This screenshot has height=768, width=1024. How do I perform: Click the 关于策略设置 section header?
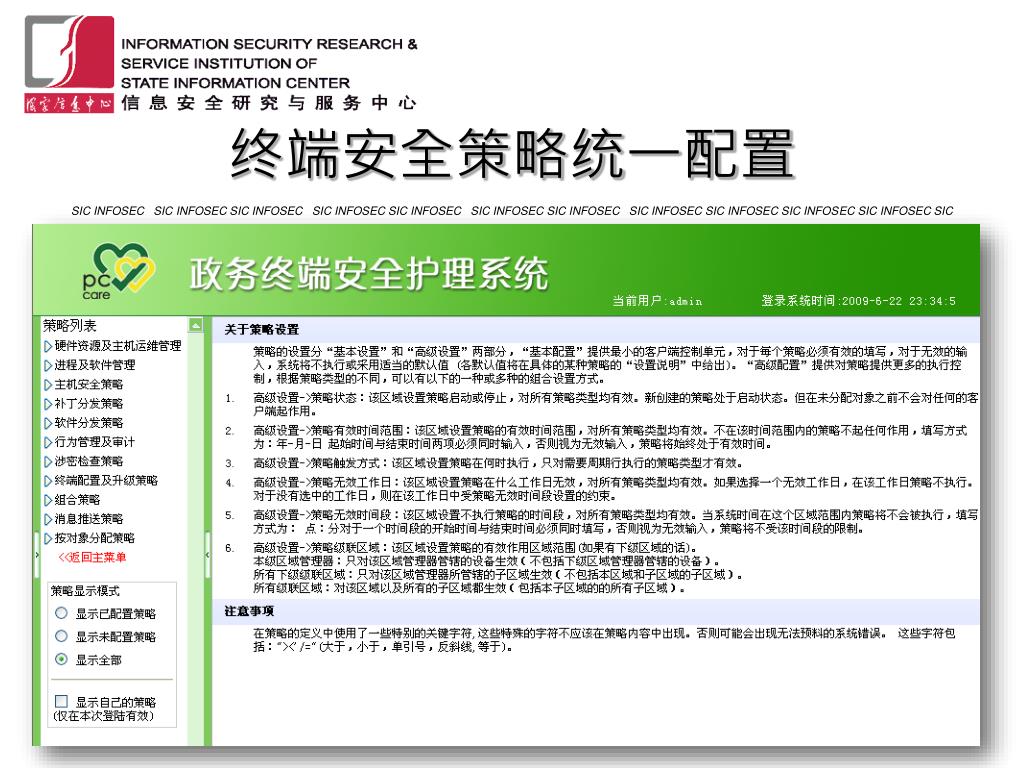(261, 330)
